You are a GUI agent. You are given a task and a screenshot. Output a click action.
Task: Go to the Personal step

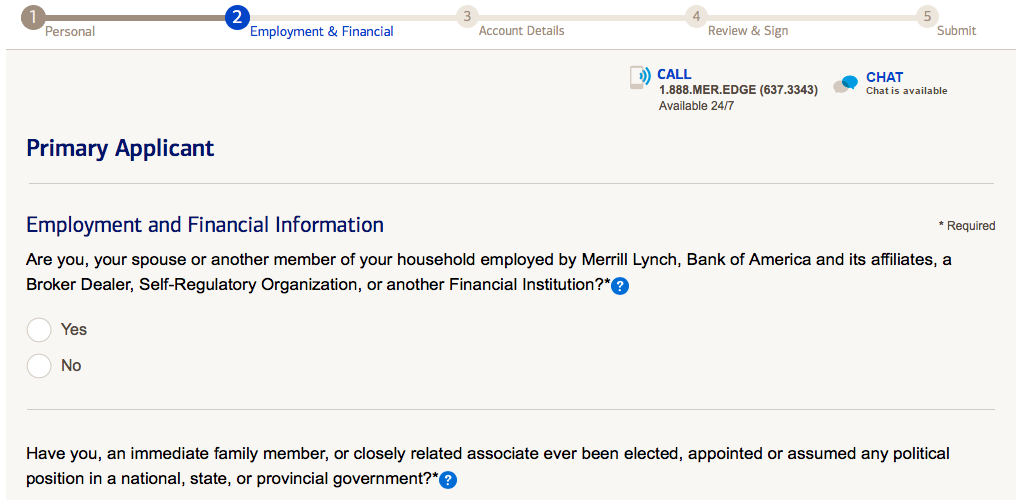click(70, 31)
